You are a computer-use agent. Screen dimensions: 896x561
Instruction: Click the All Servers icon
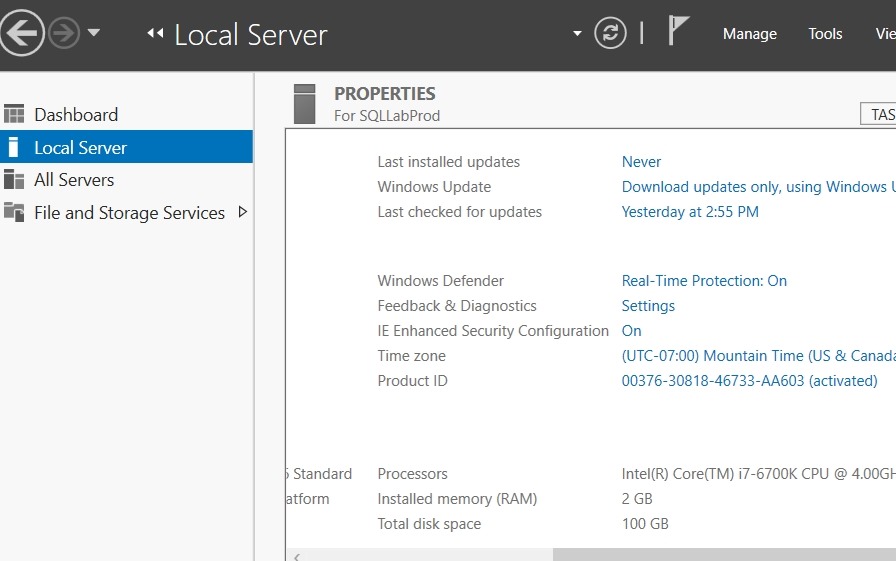pyautogui.click(x=14, y=180)
